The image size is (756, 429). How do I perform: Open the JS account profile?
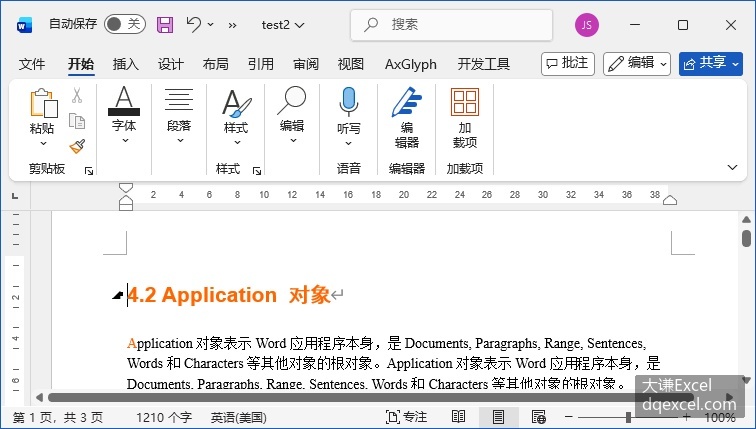[x=586, y=25]
